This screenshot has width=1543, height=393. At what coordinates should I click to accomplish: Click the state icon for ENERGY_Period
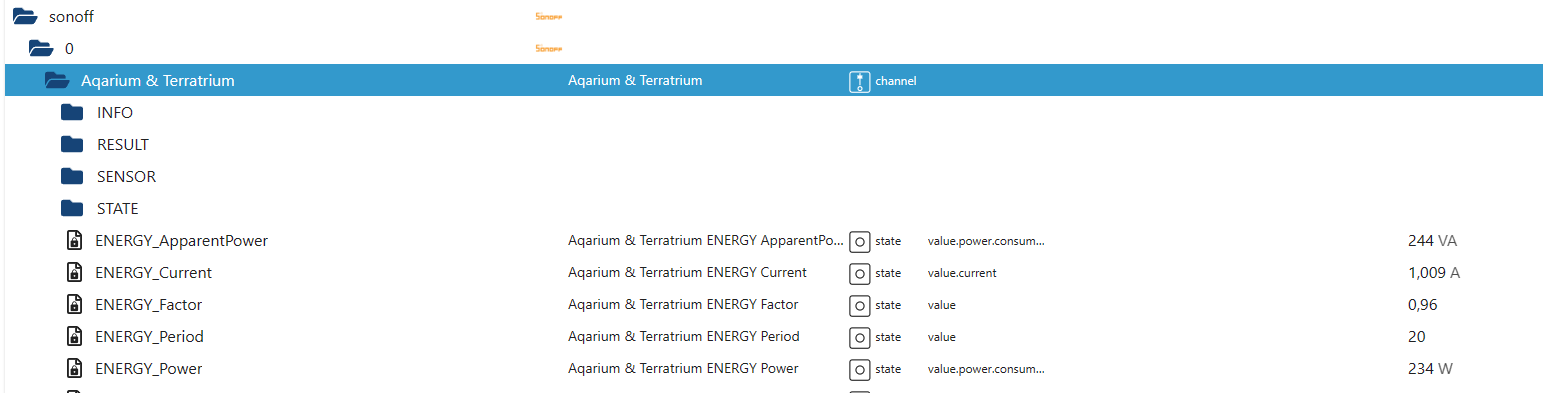pyautogui.click(x=859, y=337)
